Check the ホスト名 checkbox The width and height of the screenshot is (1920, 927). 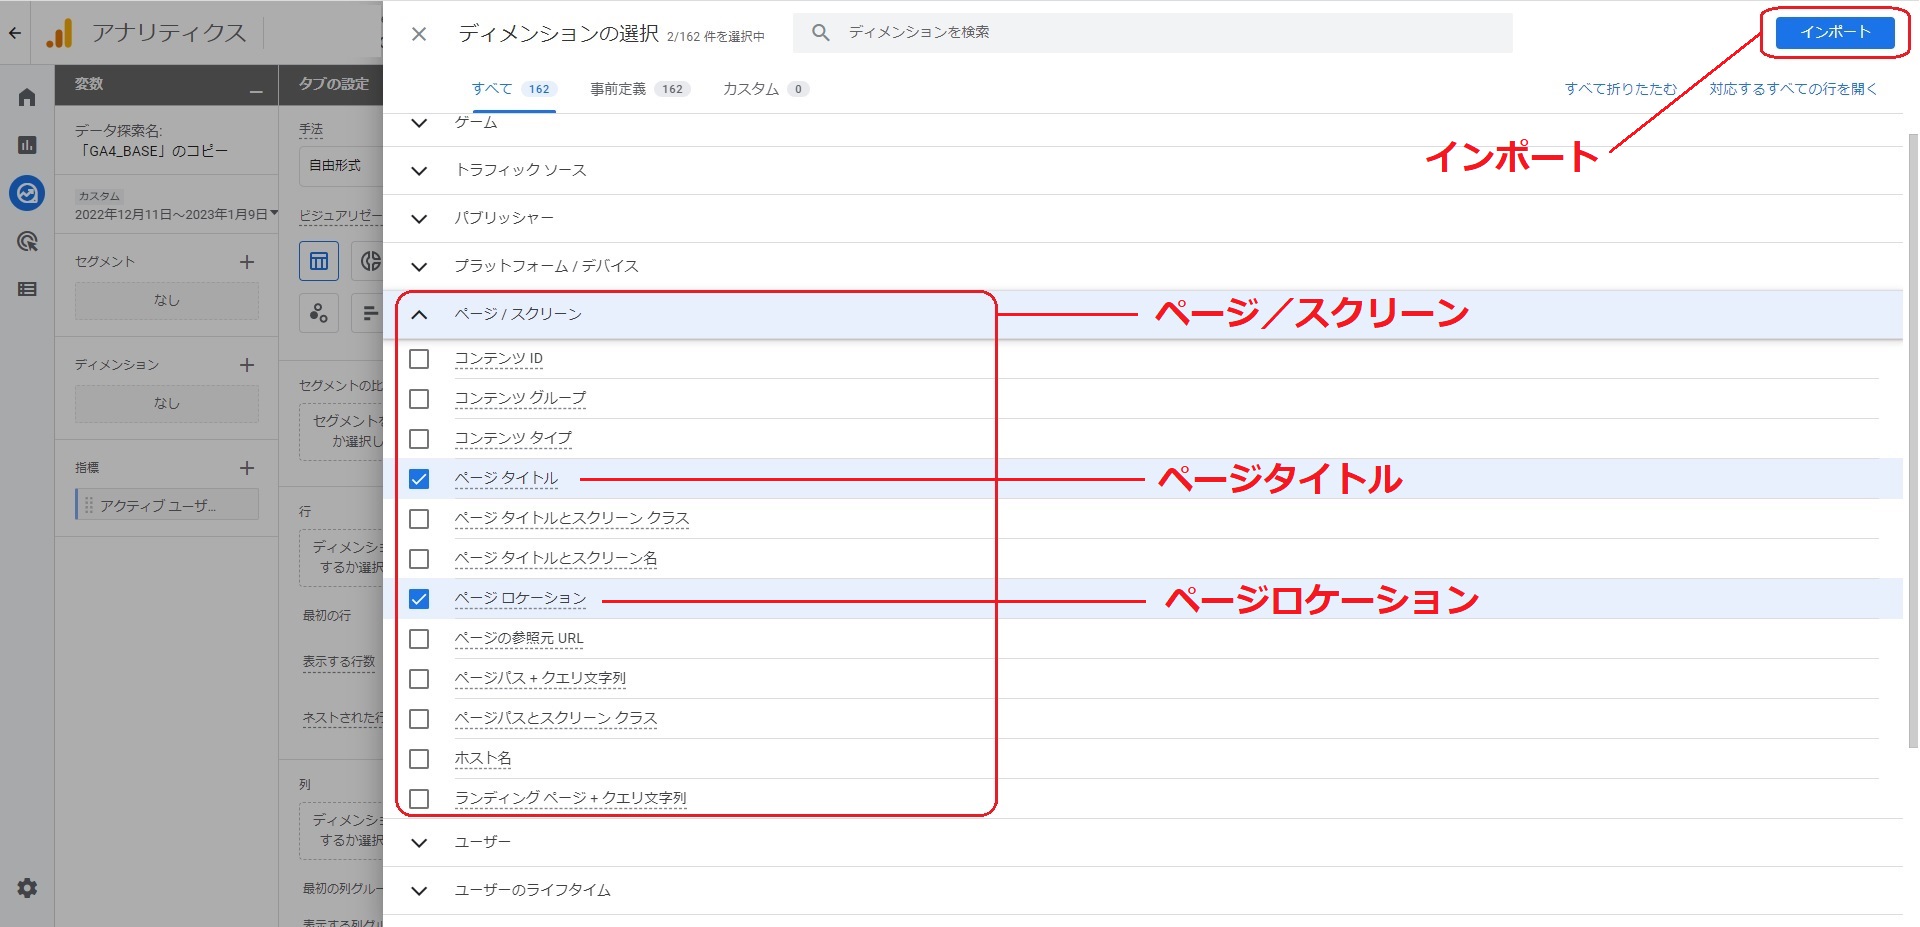coord(419,759)
